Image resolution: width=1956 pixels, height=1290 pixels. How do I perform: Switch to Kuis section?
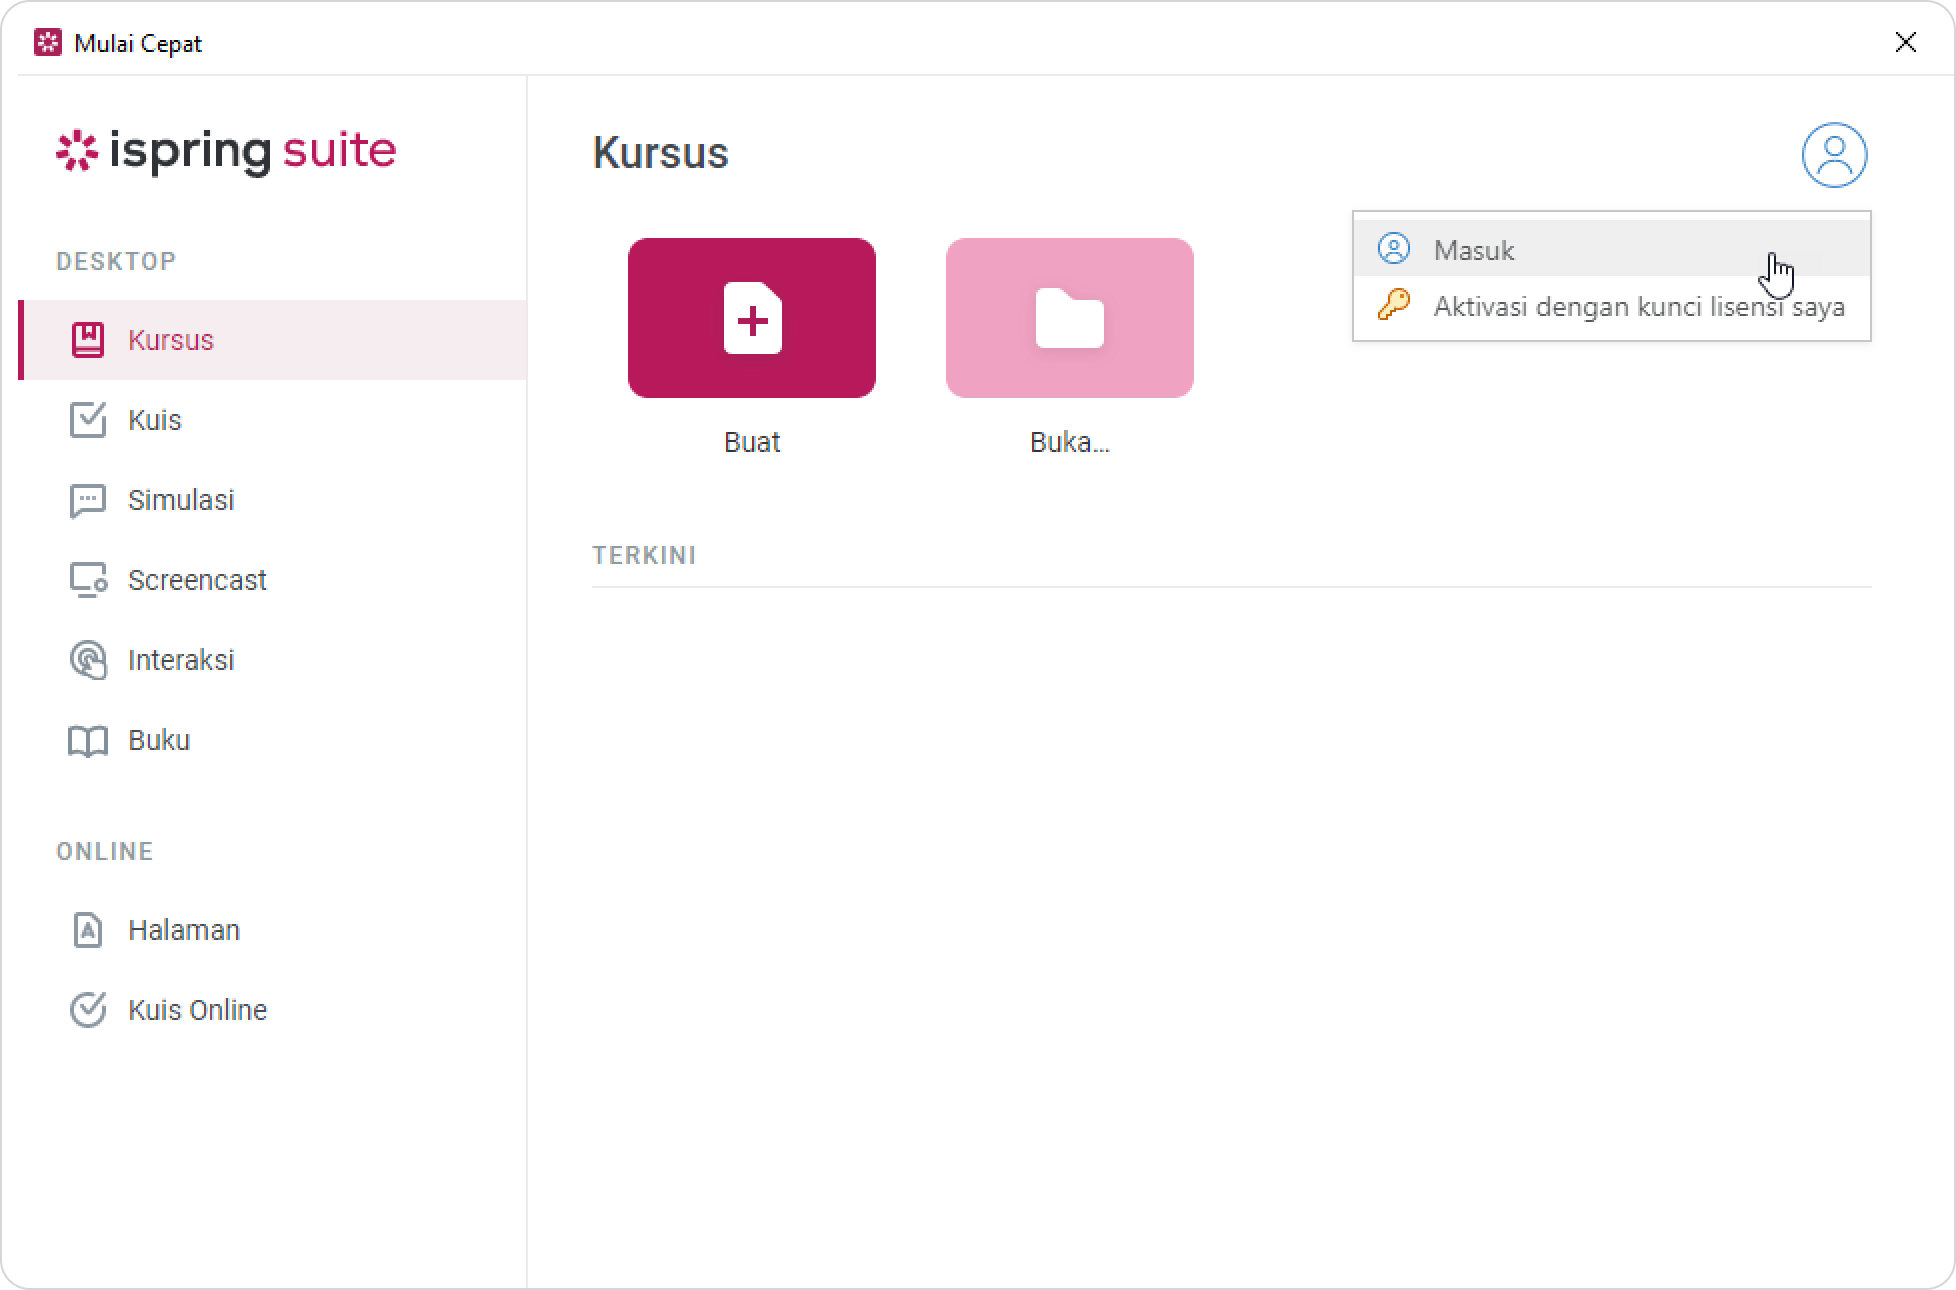(273, 420)
